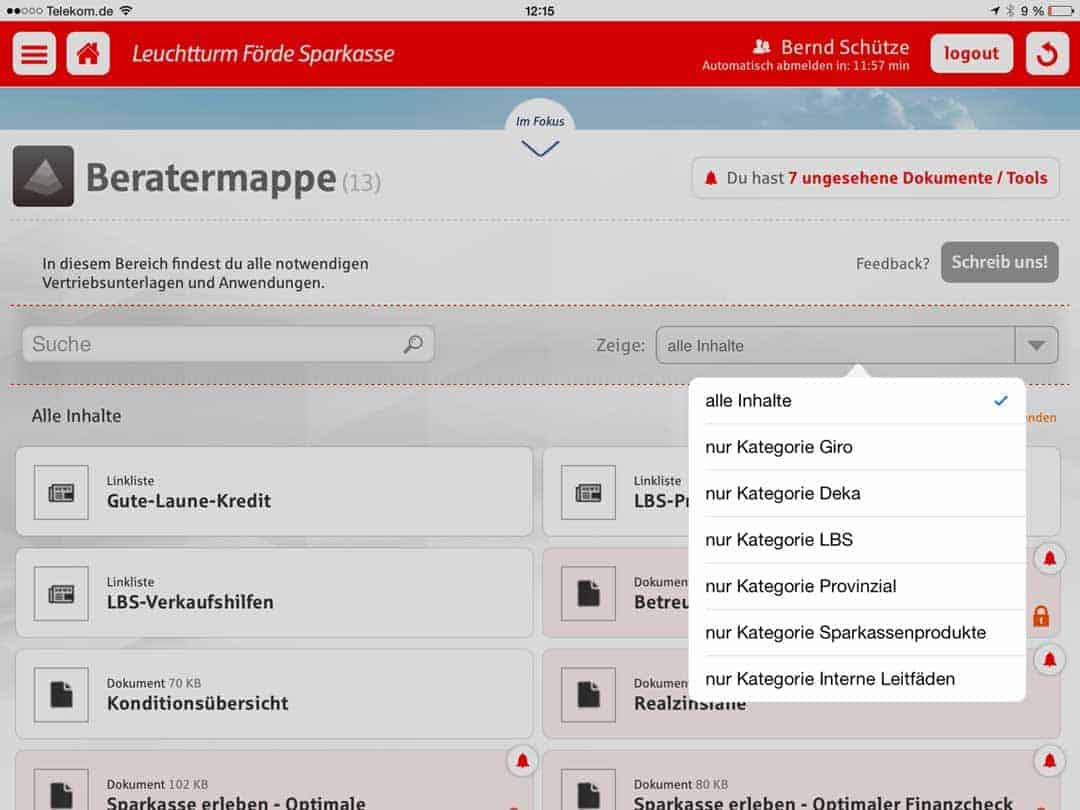The width and height of the screenshot is (1080, 810).
Task: Click the alle Inhalte combo box
Action: (x=857, y=345)
